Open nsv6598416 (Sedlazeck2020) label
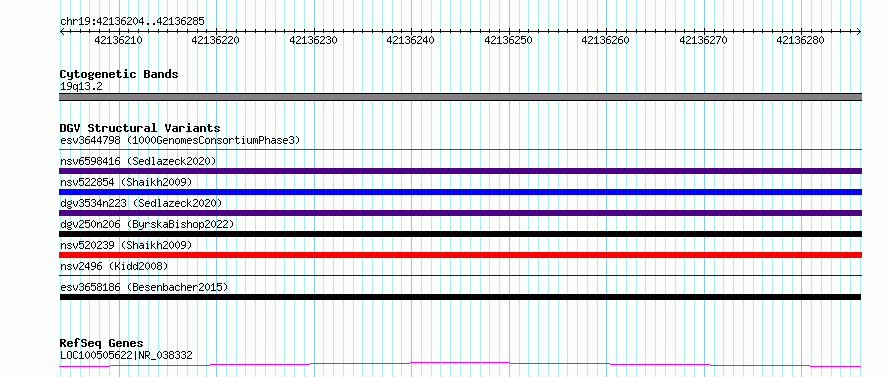Viewport: 890px width, 377px height. coord(138,161)
